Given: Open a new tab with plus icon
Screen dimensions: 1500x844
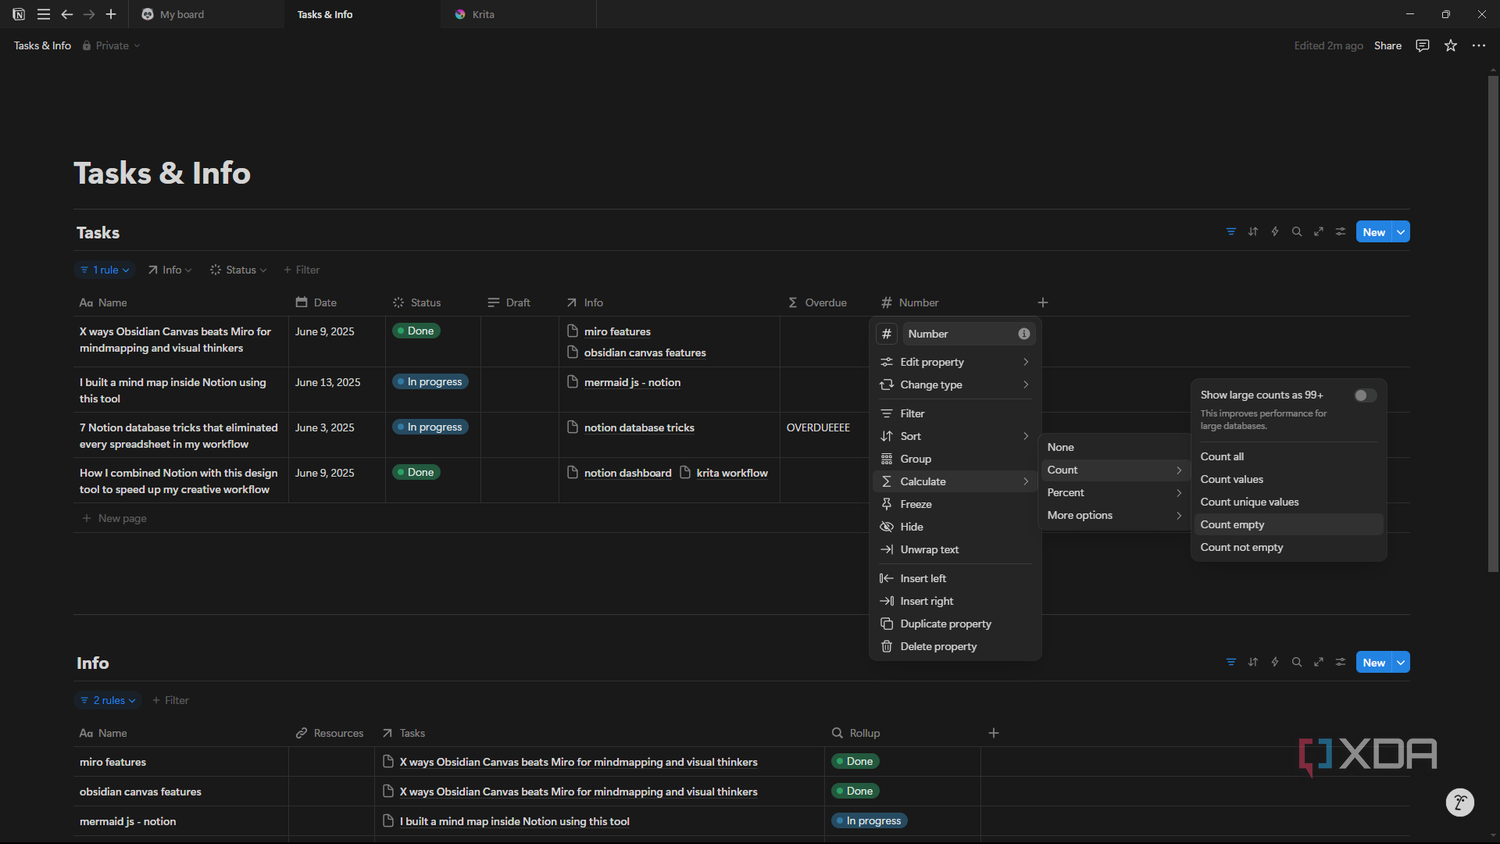Looking at the screenshot, I should tap(111, 15).
